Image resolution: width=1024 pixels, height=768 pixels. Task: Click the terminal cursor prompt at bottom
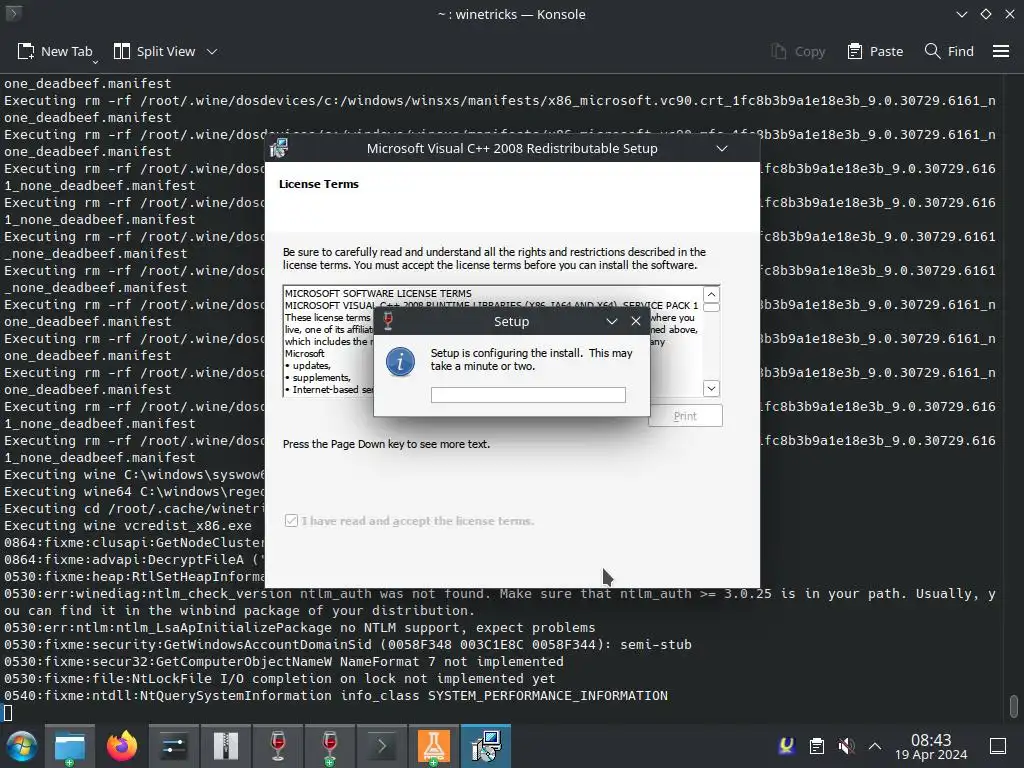pos(8,712)
